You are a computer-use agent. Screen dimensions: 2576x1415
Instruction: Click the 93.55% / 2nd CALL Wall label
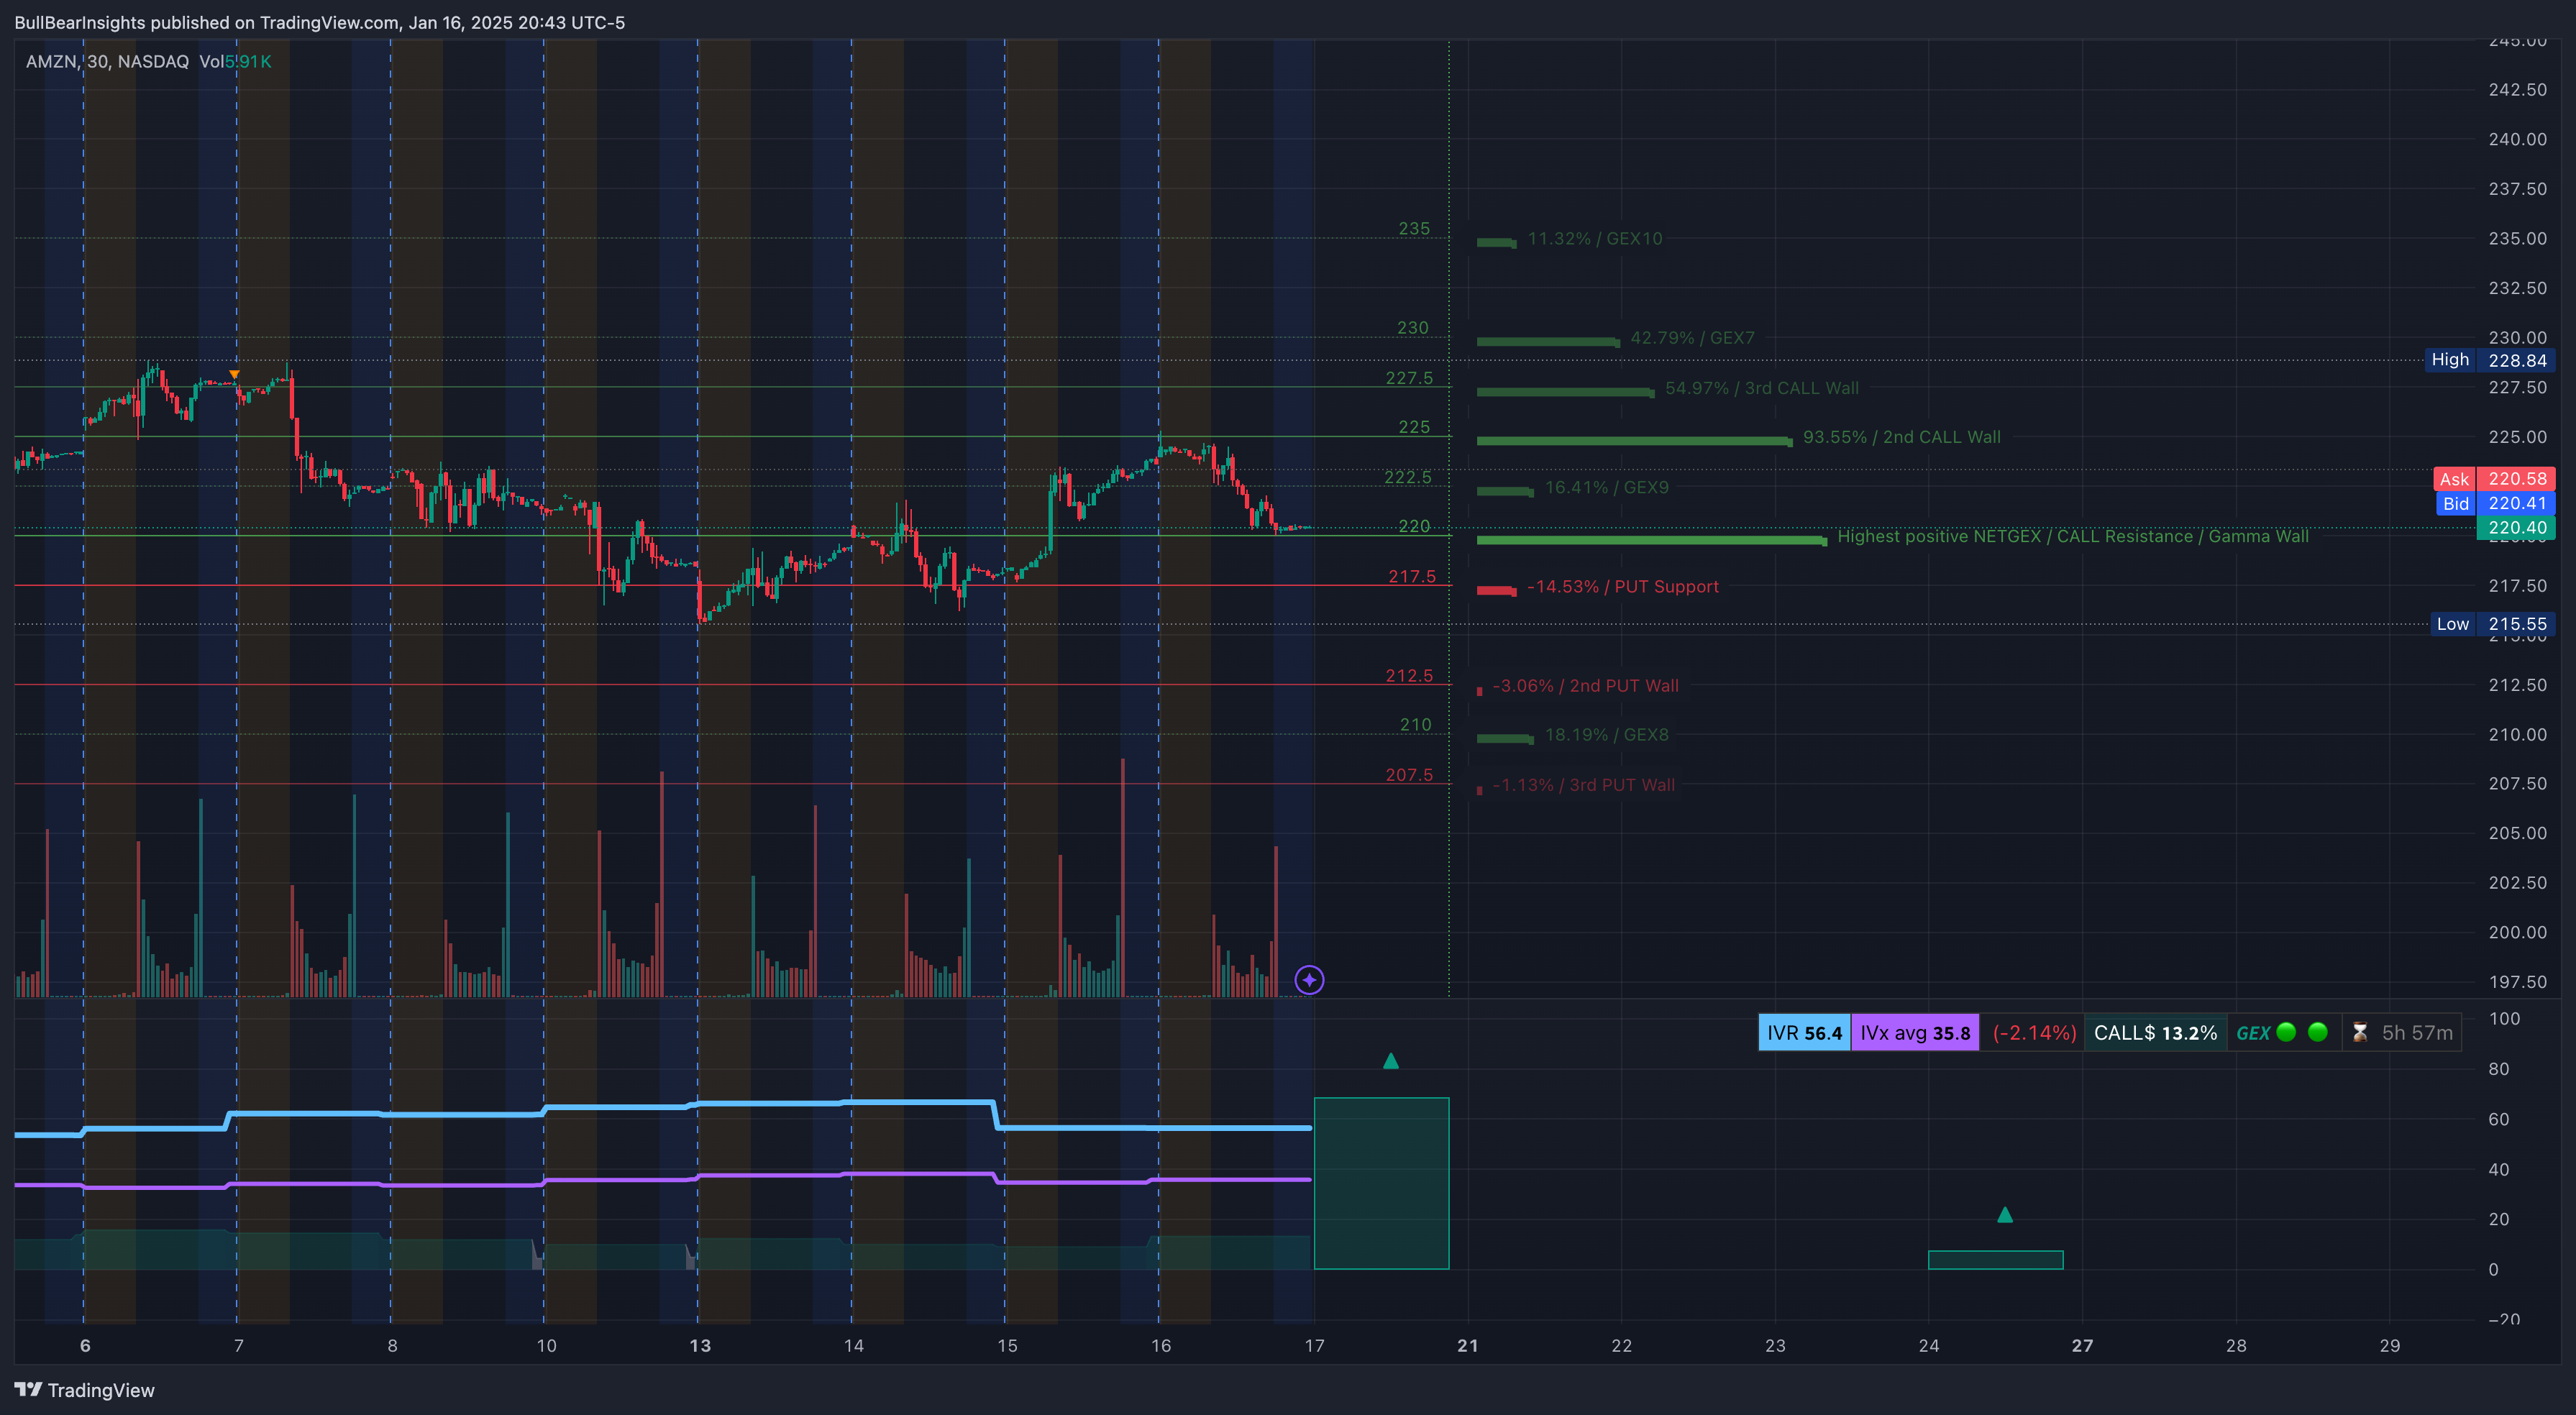(1901, 437)
